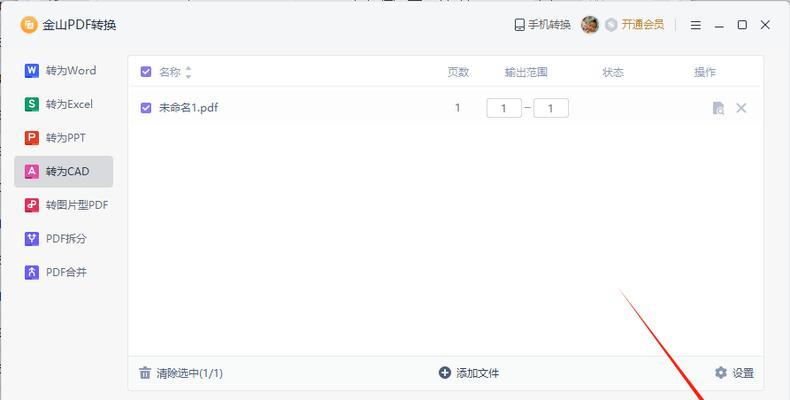Click the end page input field of output range
The width and height of the screenshot is (790, 400).
click(x=551, y=108)
